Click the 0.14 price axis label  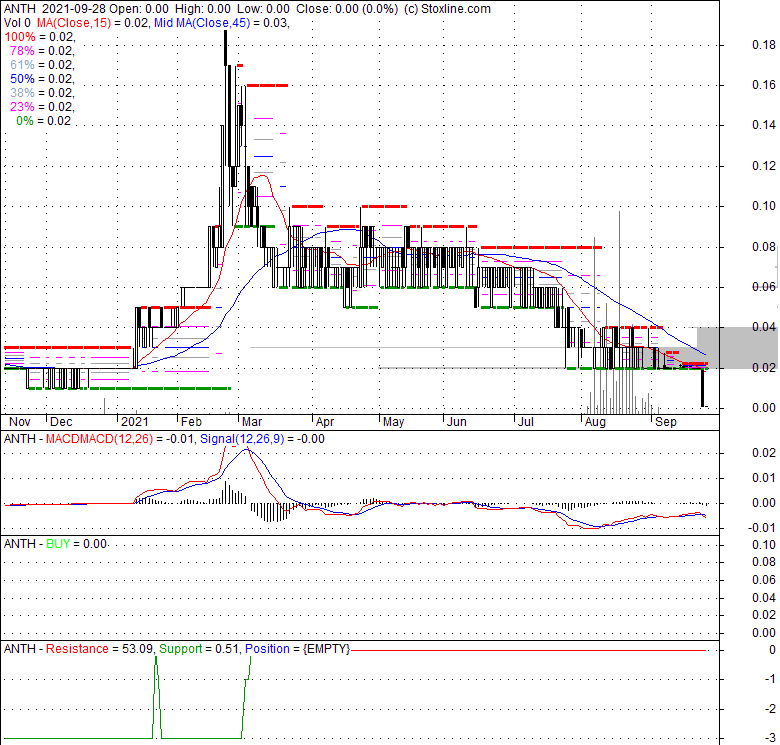pyautogui.click(x=764, y=125)
